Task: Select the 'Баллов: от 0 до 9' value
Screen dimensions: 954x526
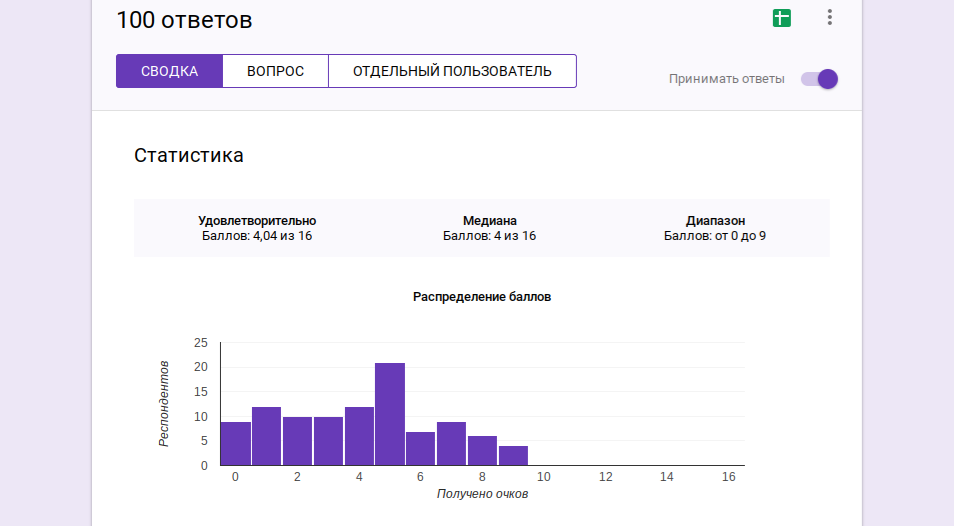Action: tap(715, 236)
